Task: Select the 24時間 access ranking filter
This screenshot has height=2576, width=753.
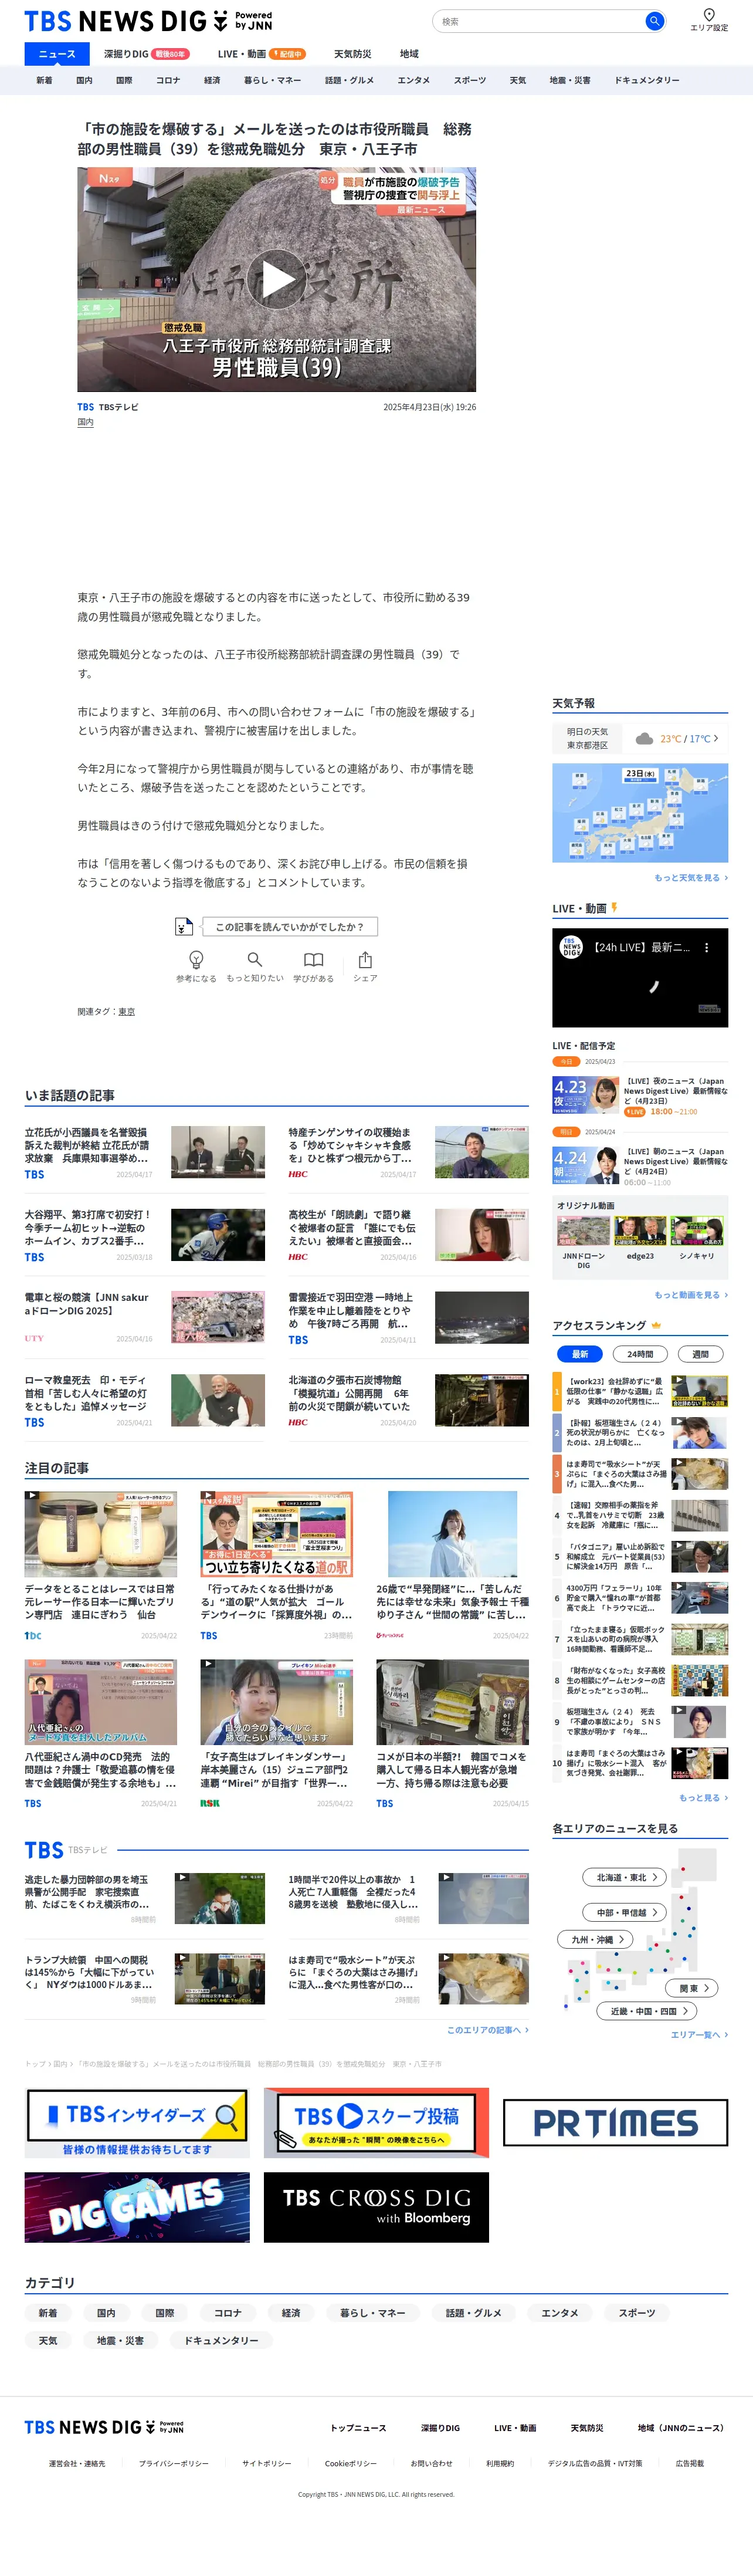Action: pyautogui.click(x=640, y=1354)
